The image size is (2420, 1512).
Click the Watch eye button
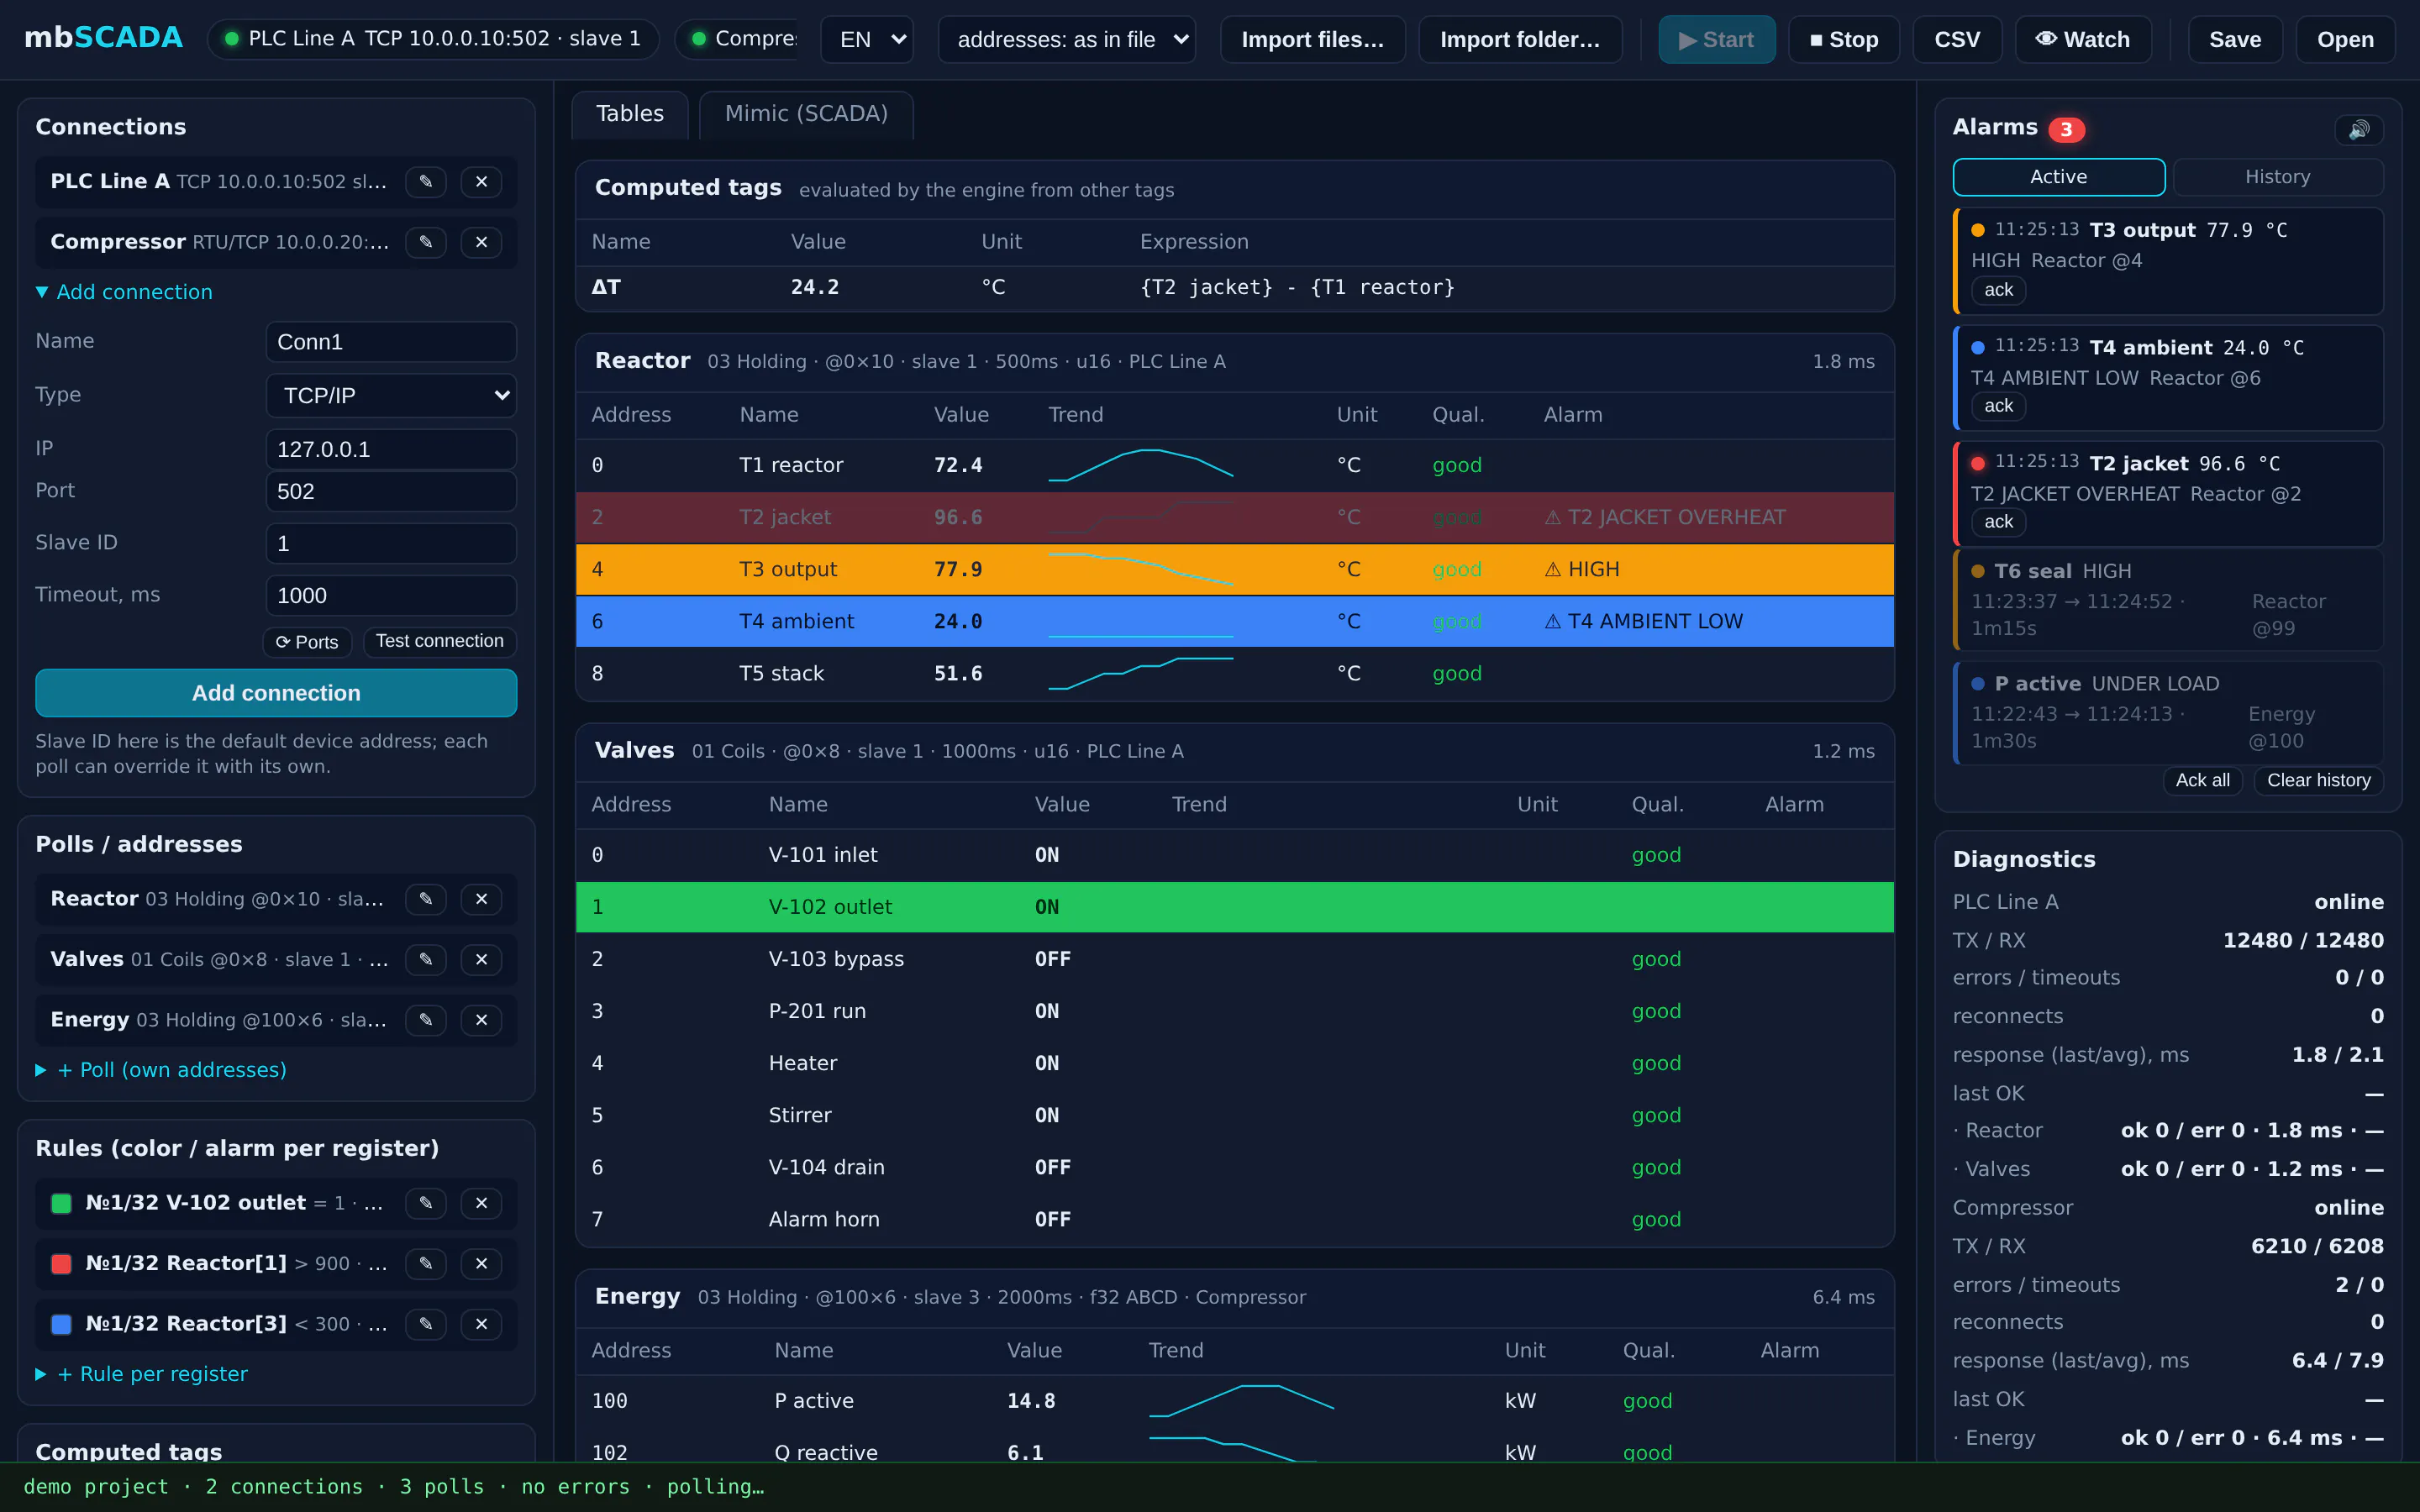(x=2083, y=40)
